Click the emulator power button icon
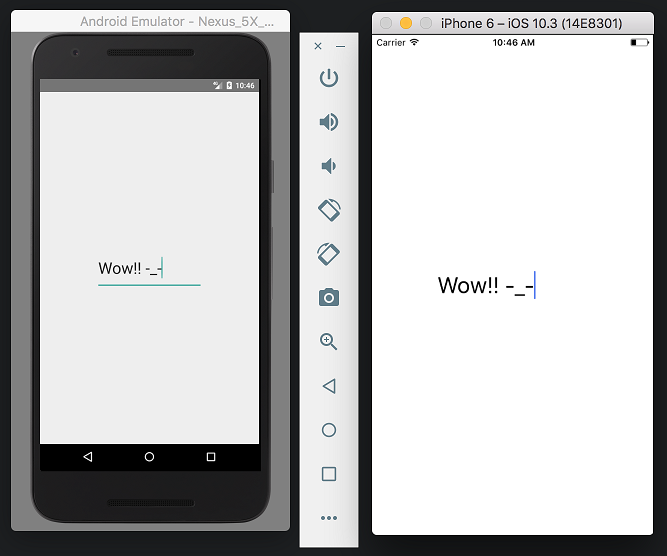 [329, 78]
